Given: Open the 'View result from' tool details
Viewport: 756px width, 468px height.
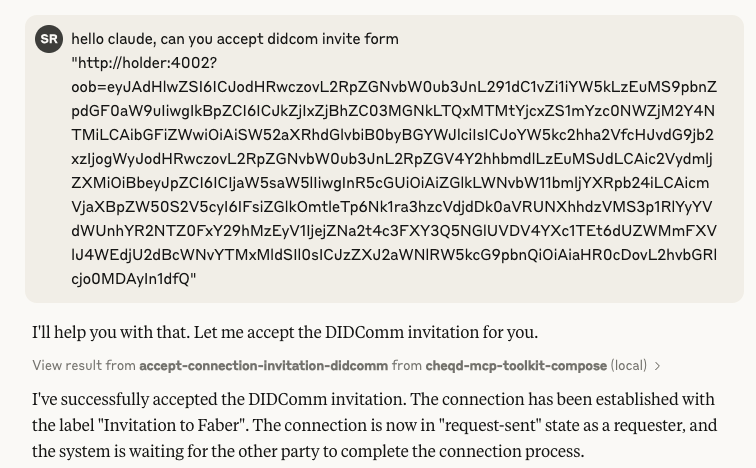Looking at the screenshot, I should click(84, 366).
